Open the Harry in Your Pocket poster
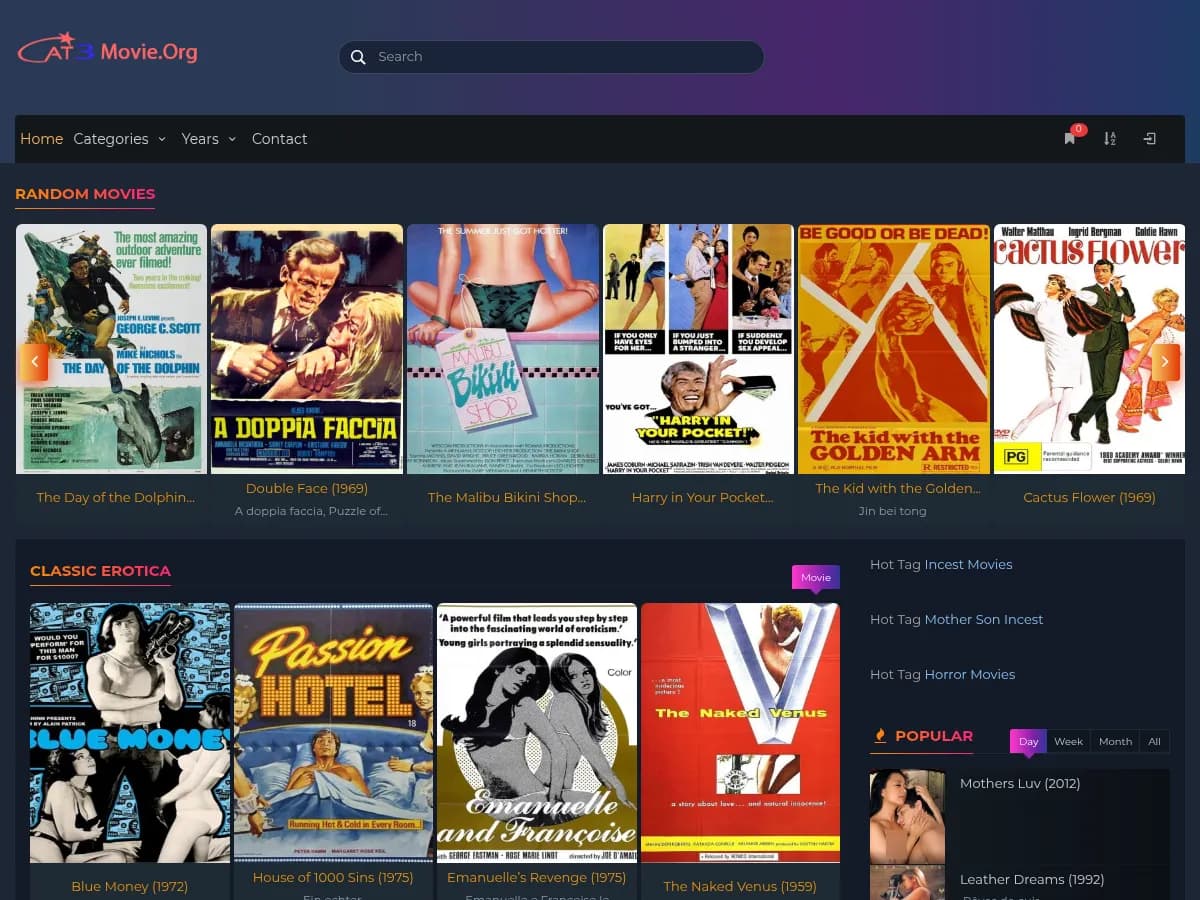This screenshot has height=900, width=1200. [698, 349]
